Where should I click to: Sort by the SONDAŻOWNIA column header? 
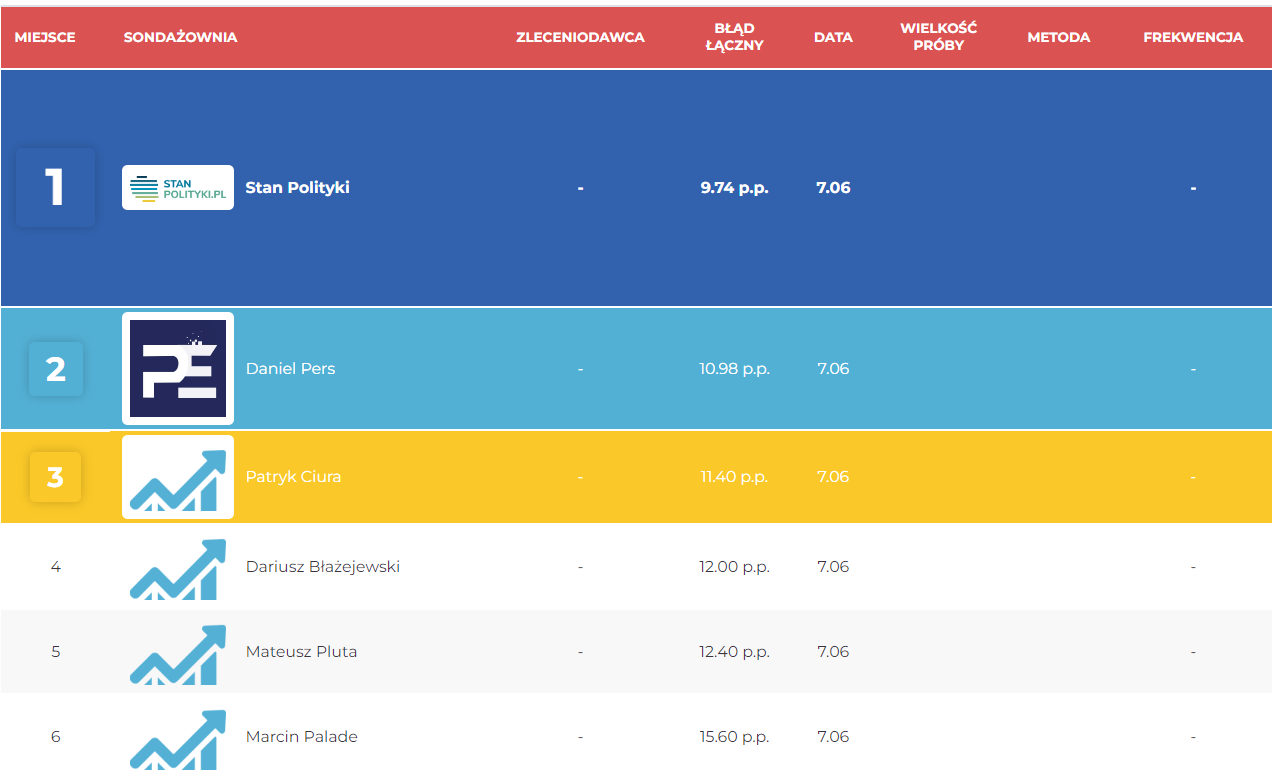coord(180,37)
